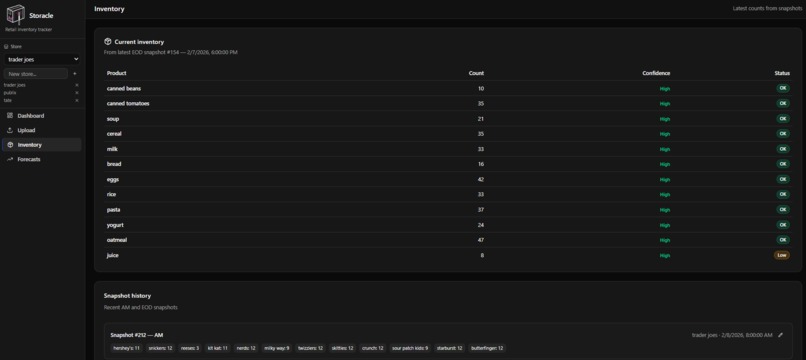Screen dimensions: 806x360
Task: Select the canned tomatoes row name
Action: pos(129,103)
